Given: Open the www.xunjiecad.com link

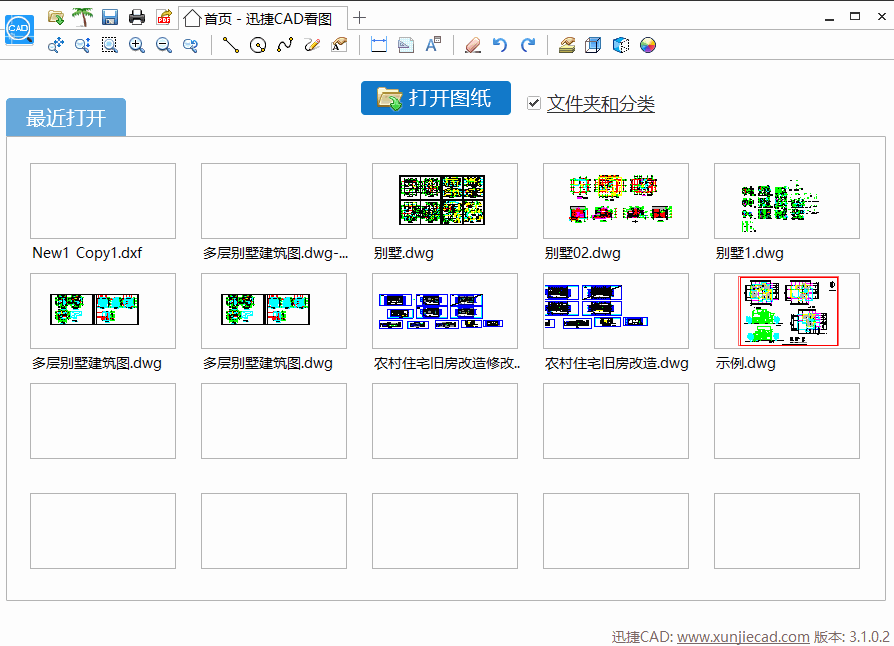Looking at the screenshot, I should pos(743,636).
